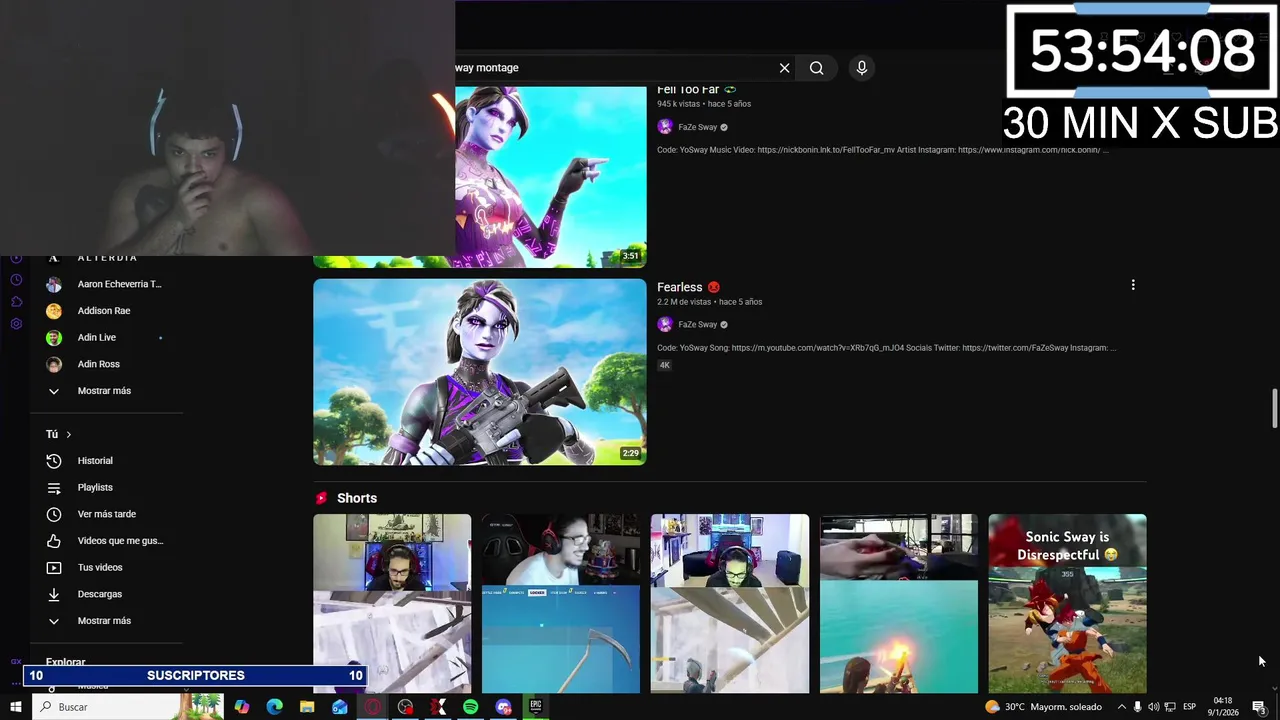
Task: Click the Historial clock-arrow icon
Action: click(x=54, y=461)
